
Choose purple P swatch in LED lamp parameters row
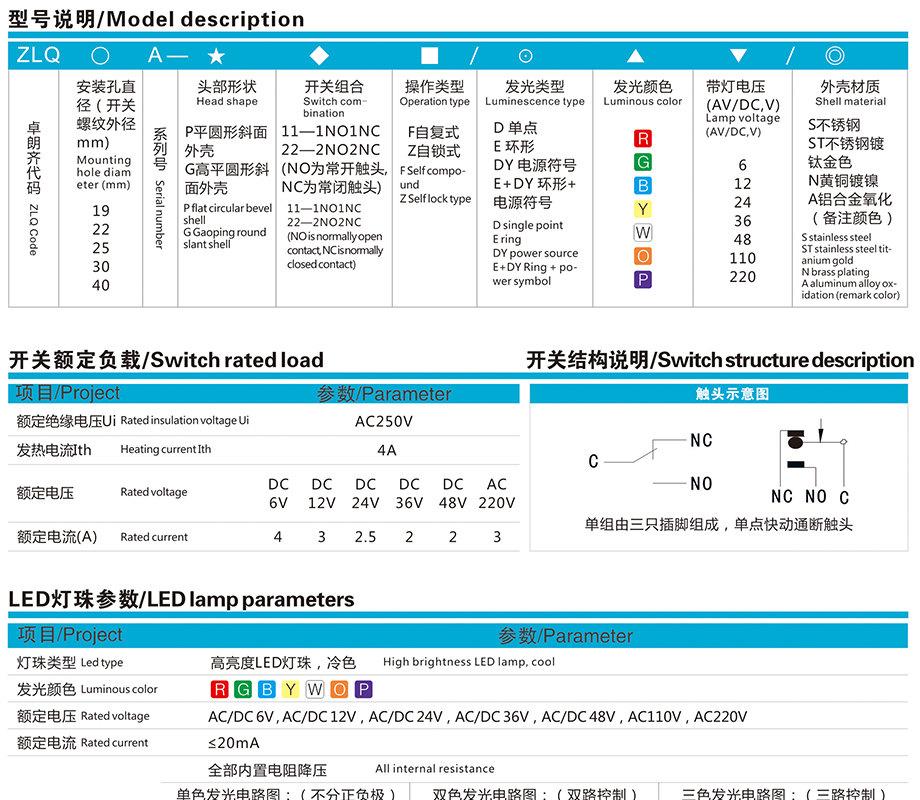point(364,689)
